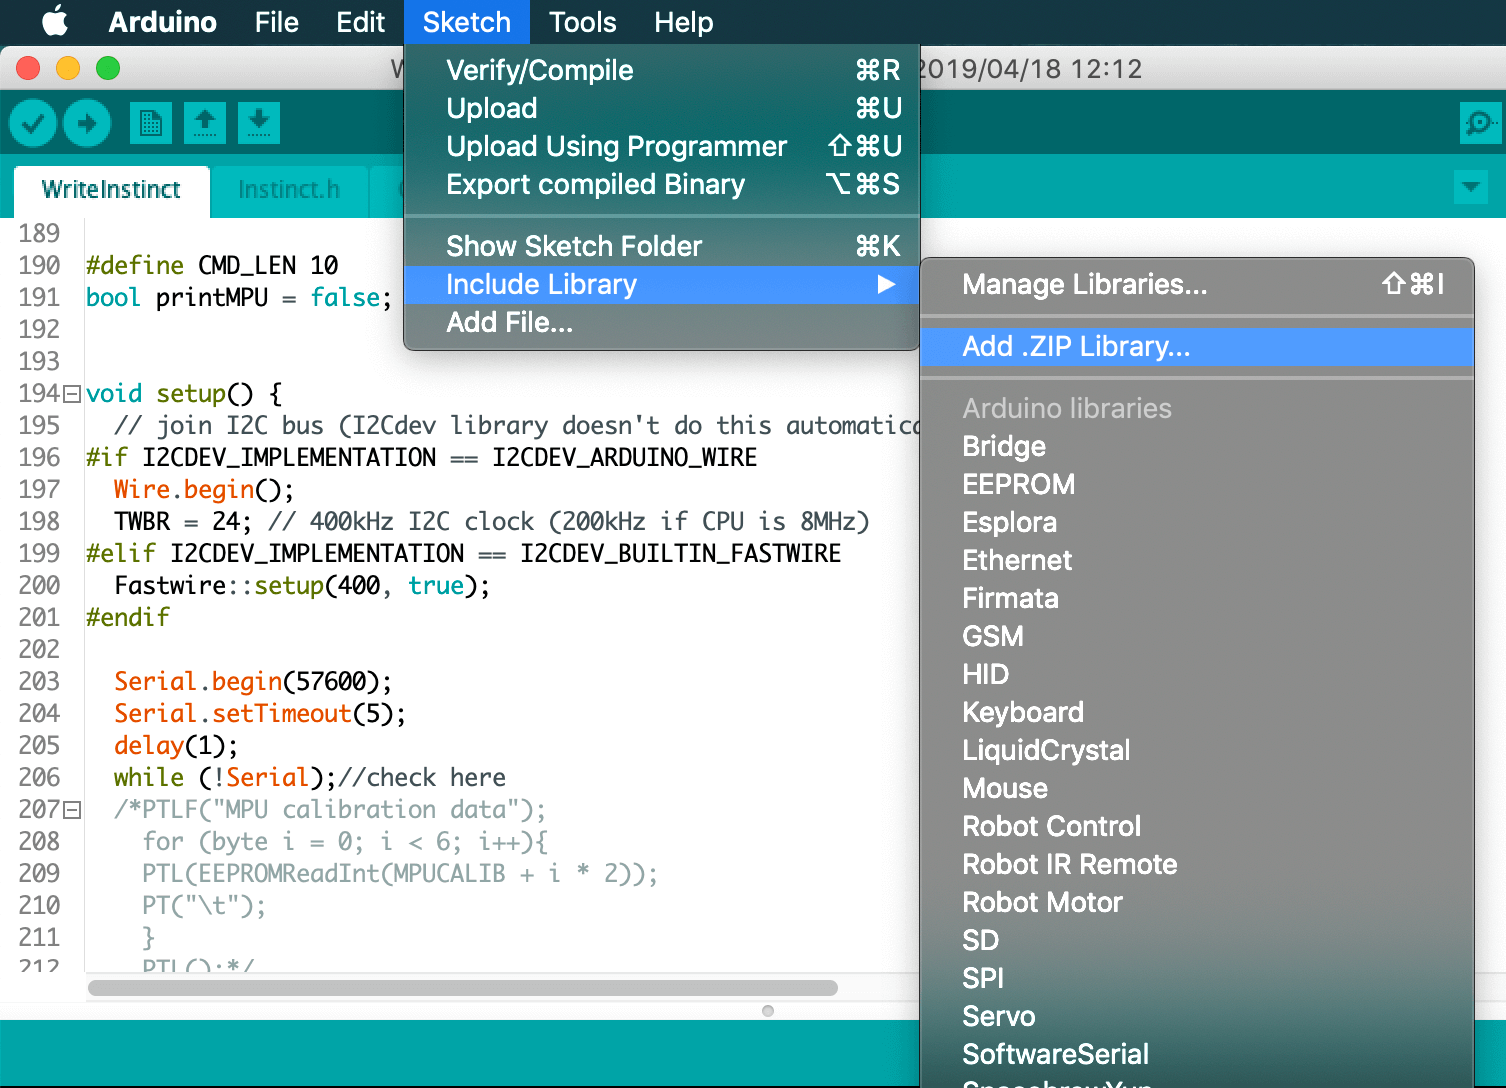Include the Firmata library
The image size is (1506, 1088).
[x=1197, y=598]
